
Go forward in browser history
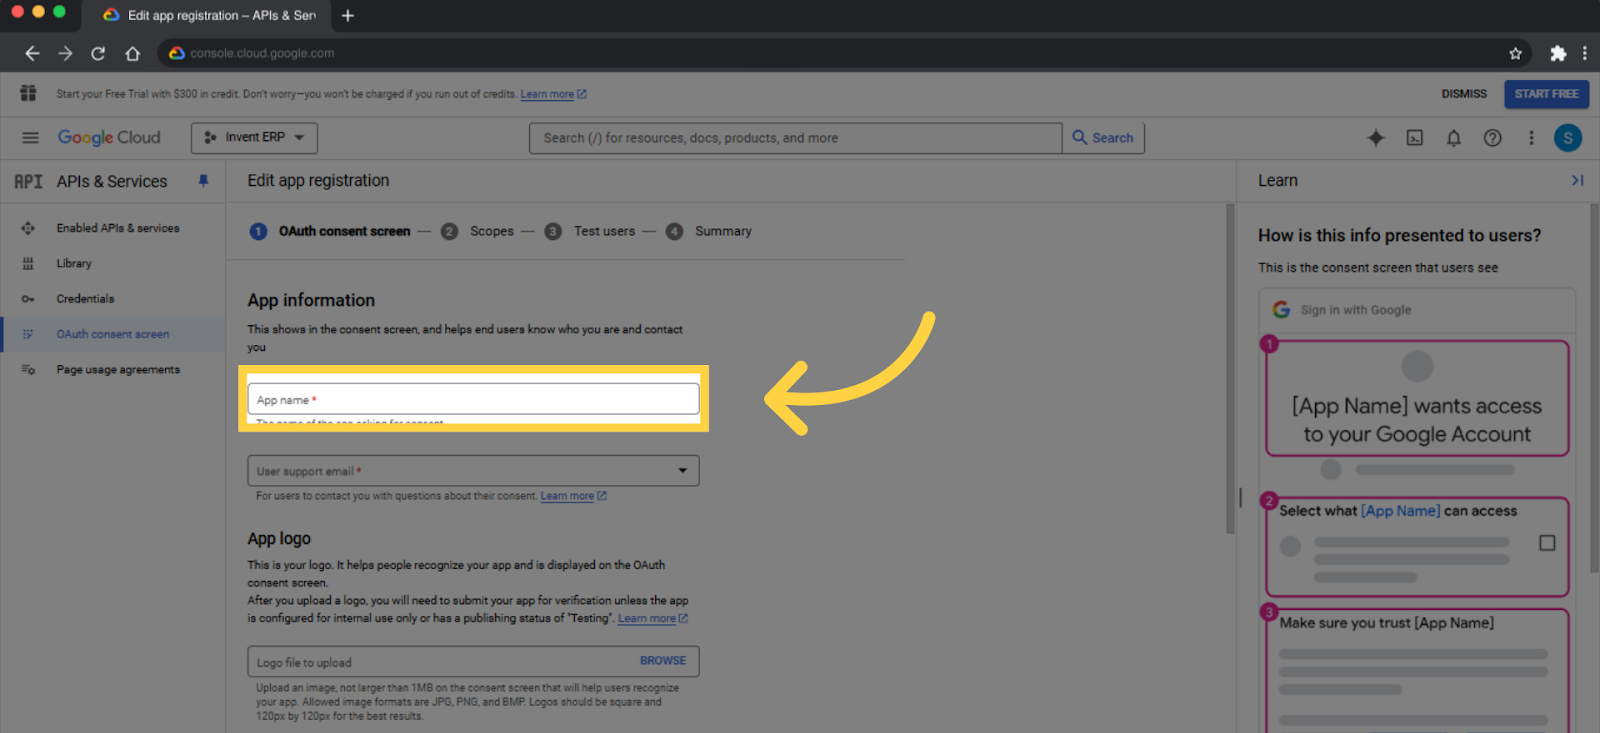65,53
